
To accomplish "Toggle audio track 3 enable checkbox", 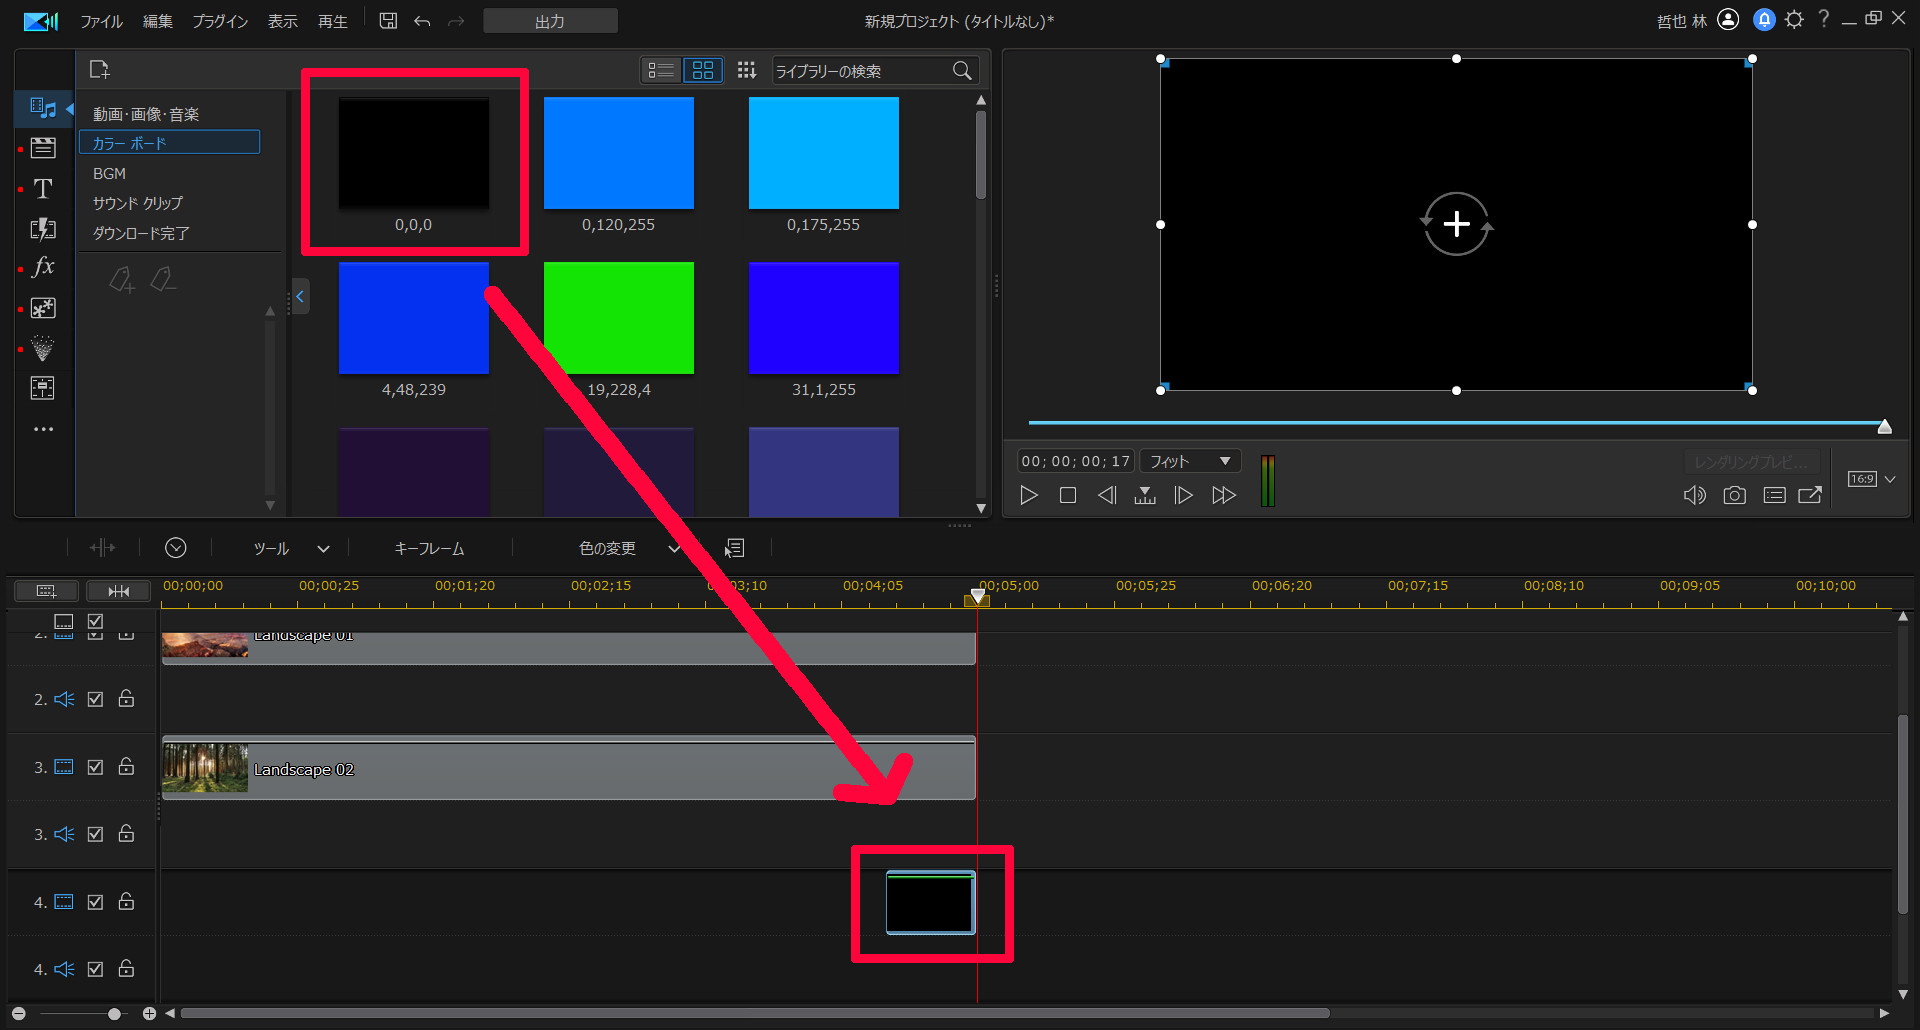I will (95, 834).
